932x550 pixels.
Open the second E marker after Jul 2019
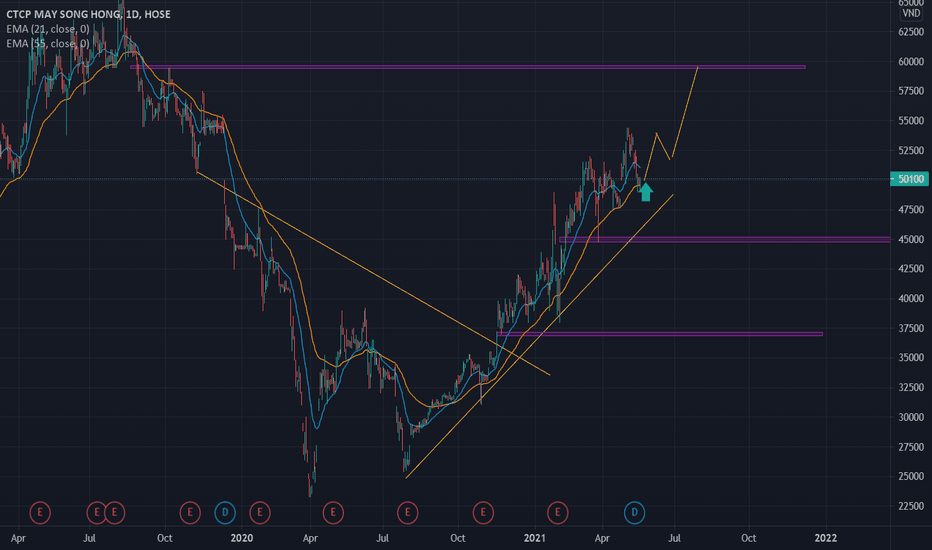(x=115, y=513)
